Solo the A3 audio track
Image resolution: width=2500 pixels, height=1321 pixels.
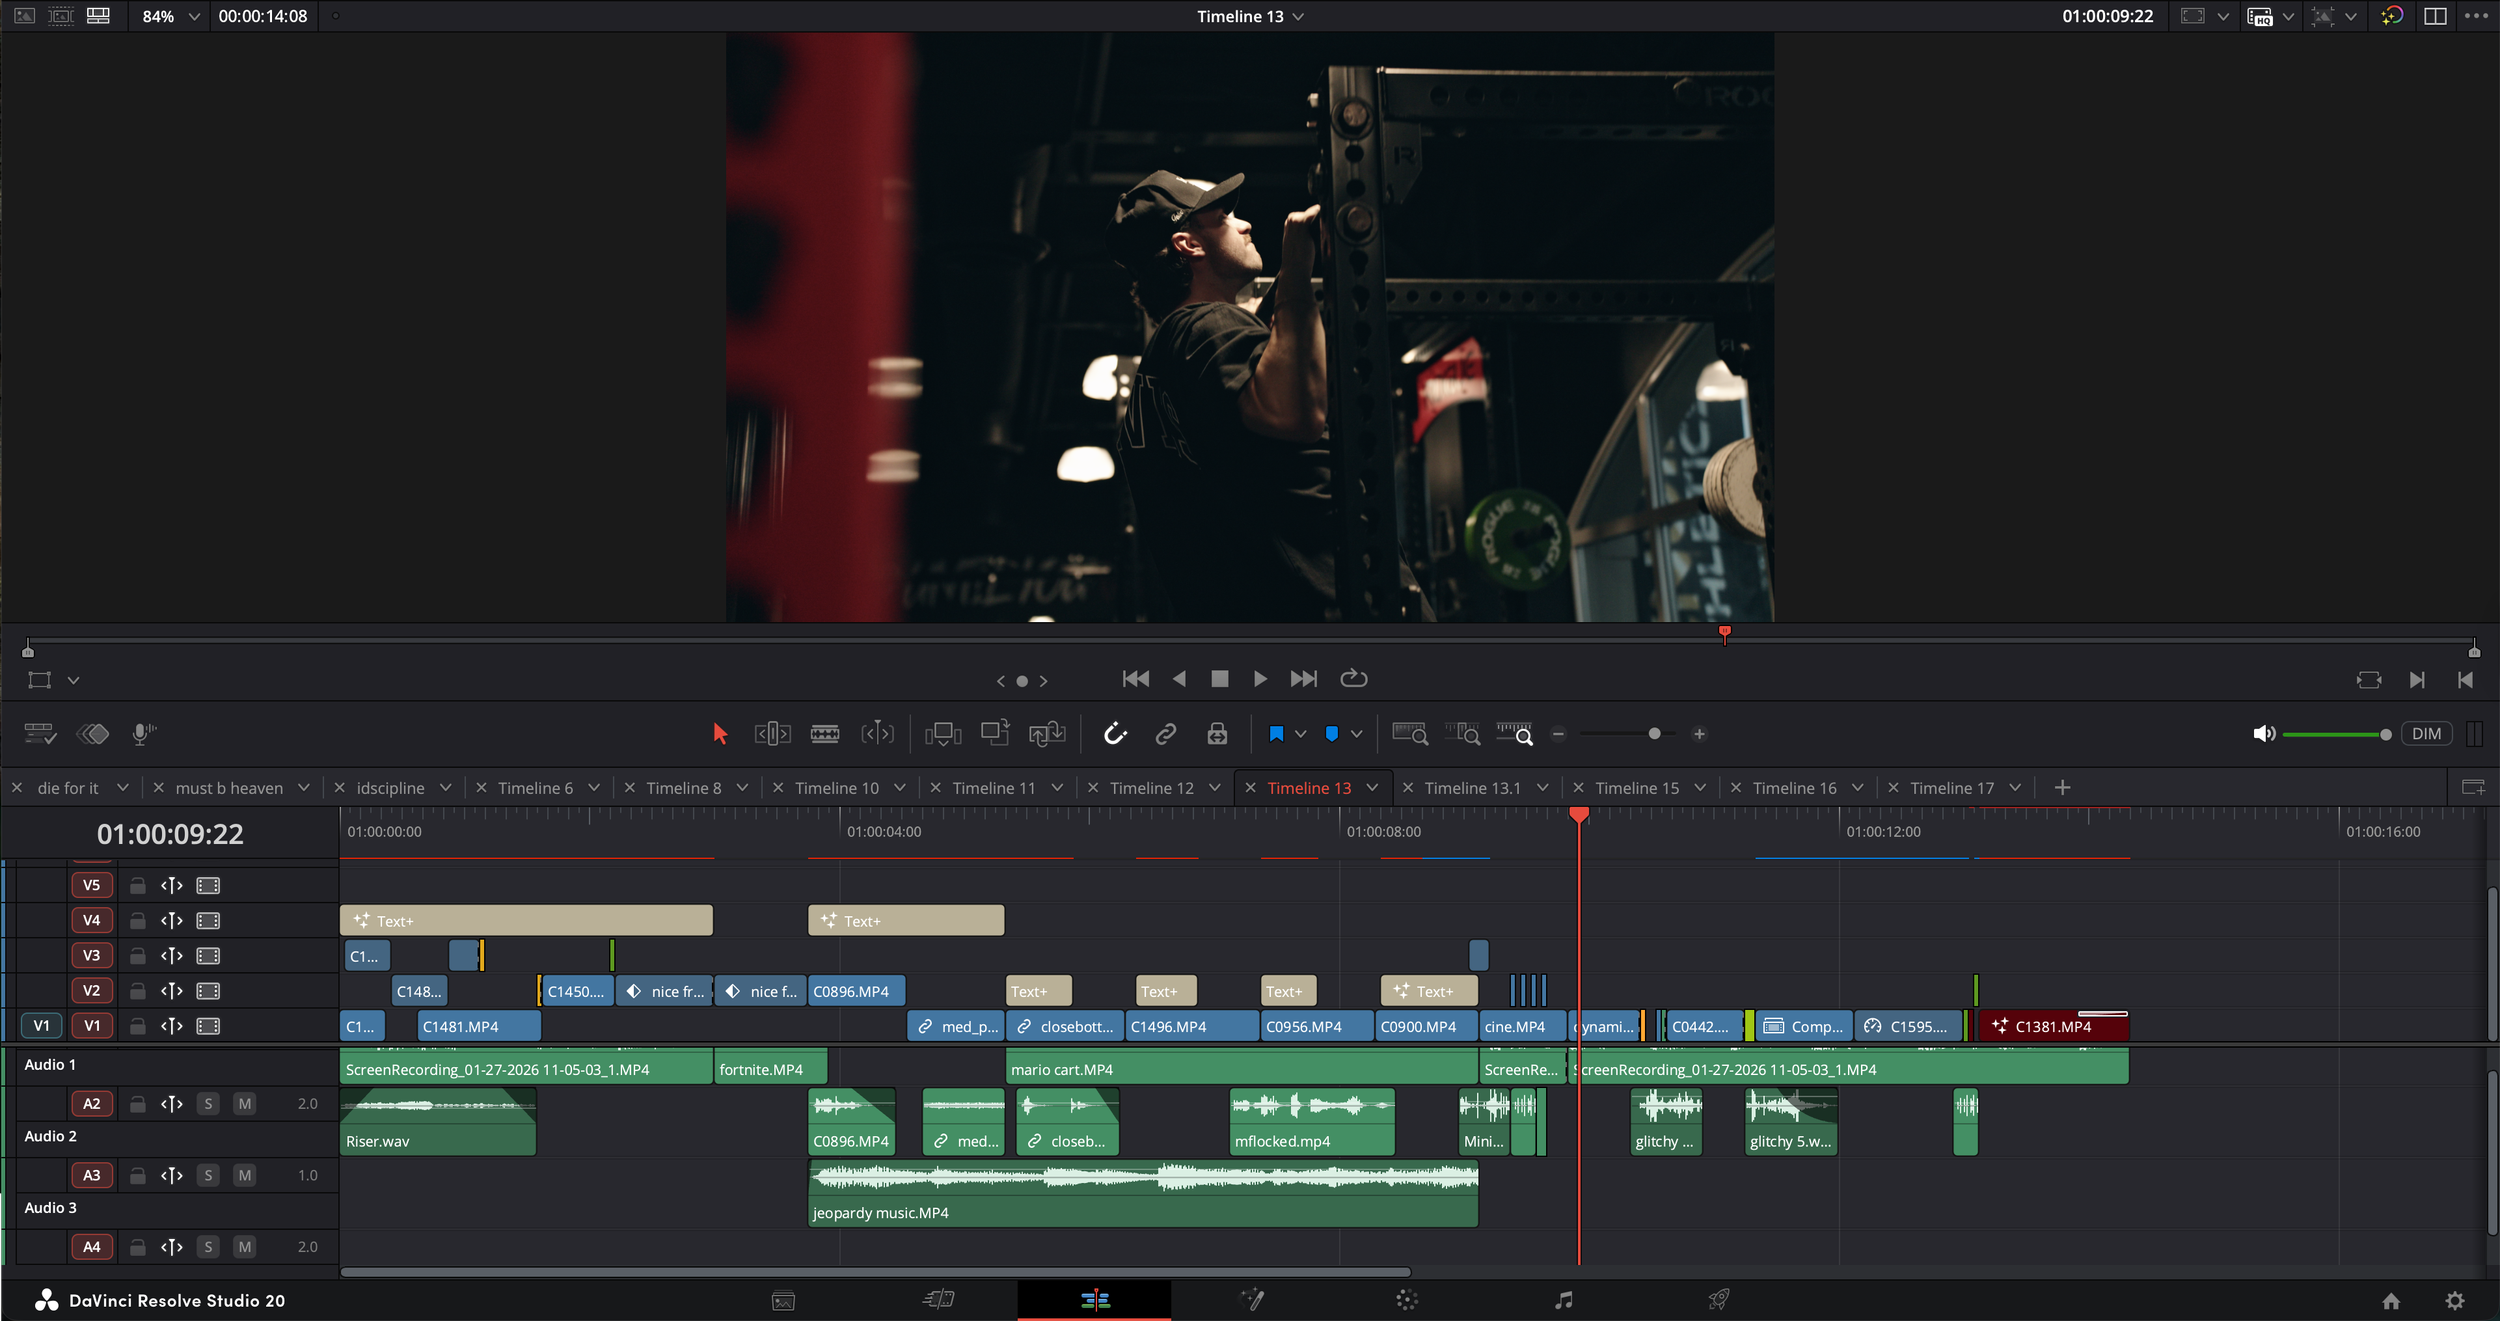click(208, 1175)
